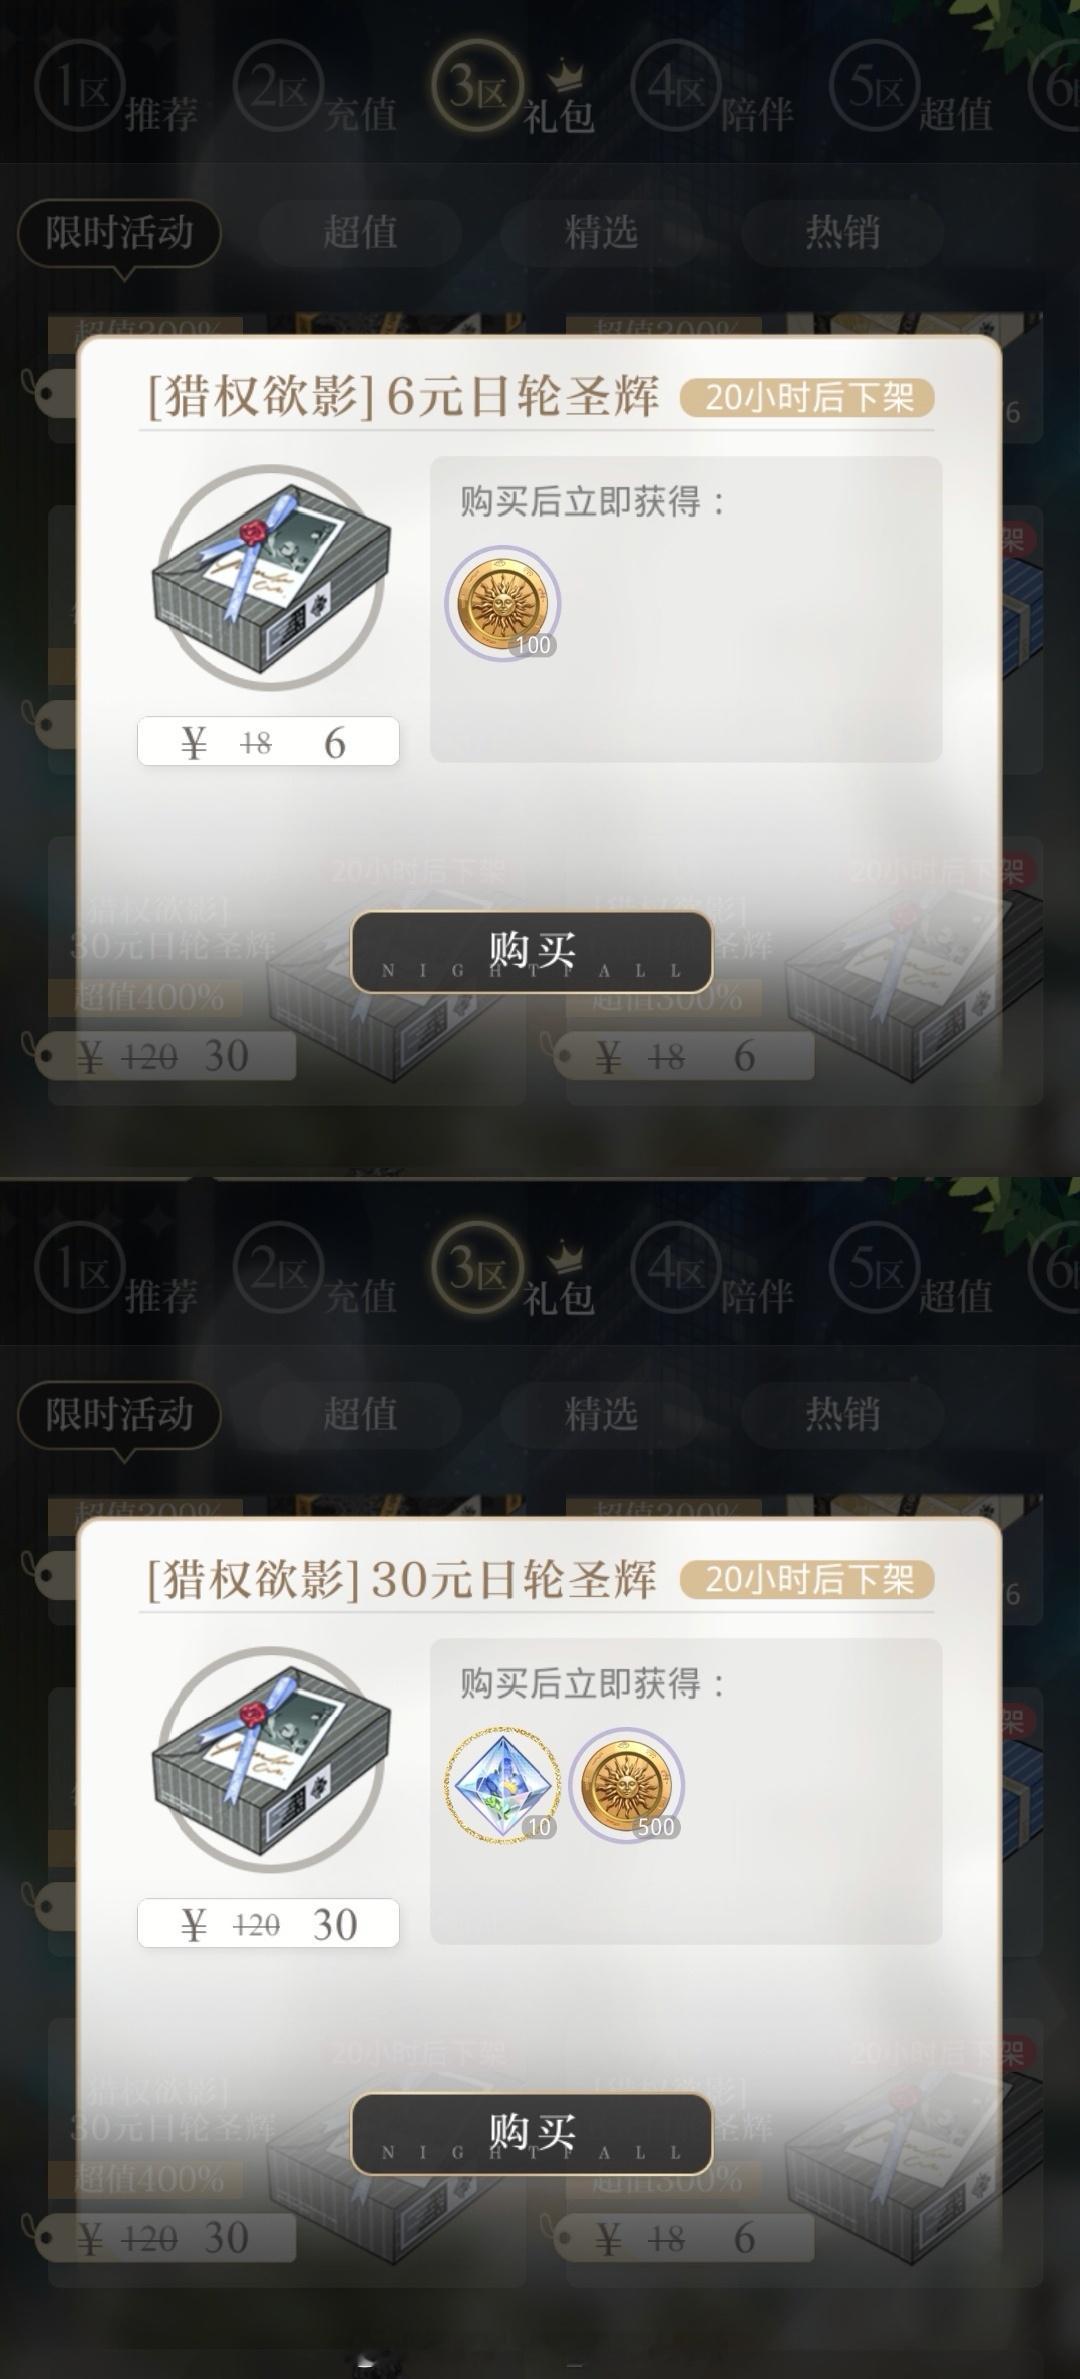Switch to 精选 tab above the 6元 popup
The height and width of the screenshot is (2379, 1080).
601,232
